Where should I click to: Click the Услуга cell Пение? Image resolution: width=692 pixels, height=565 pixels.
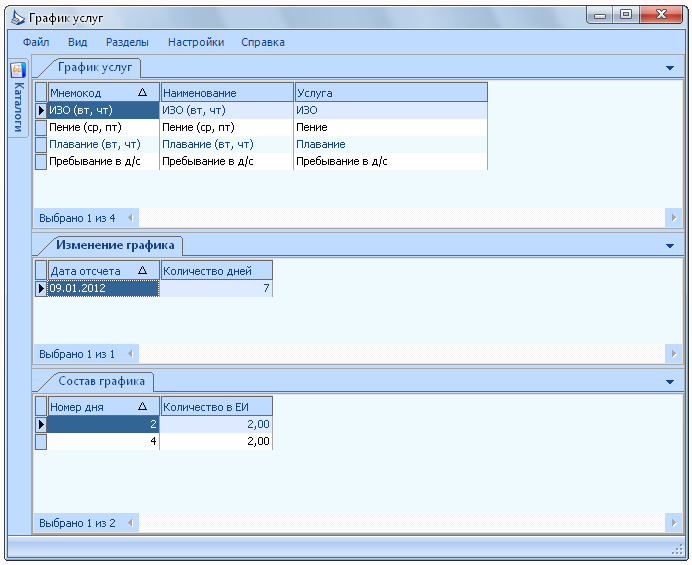(391, 128)
